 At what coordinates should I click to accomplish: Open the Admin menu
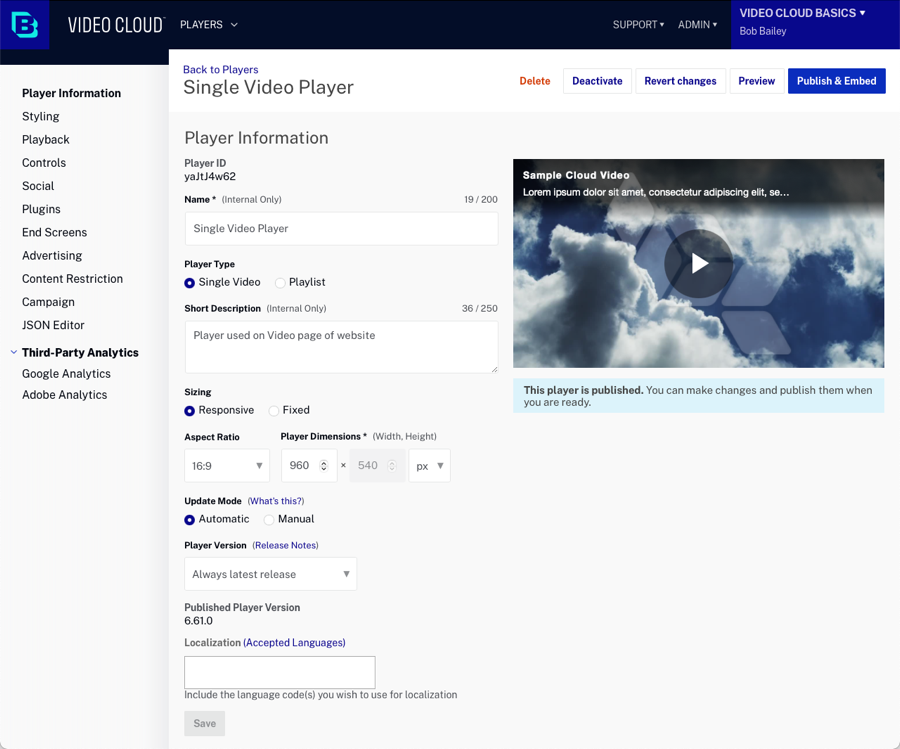pyautogui.click(x=697, y=25)
